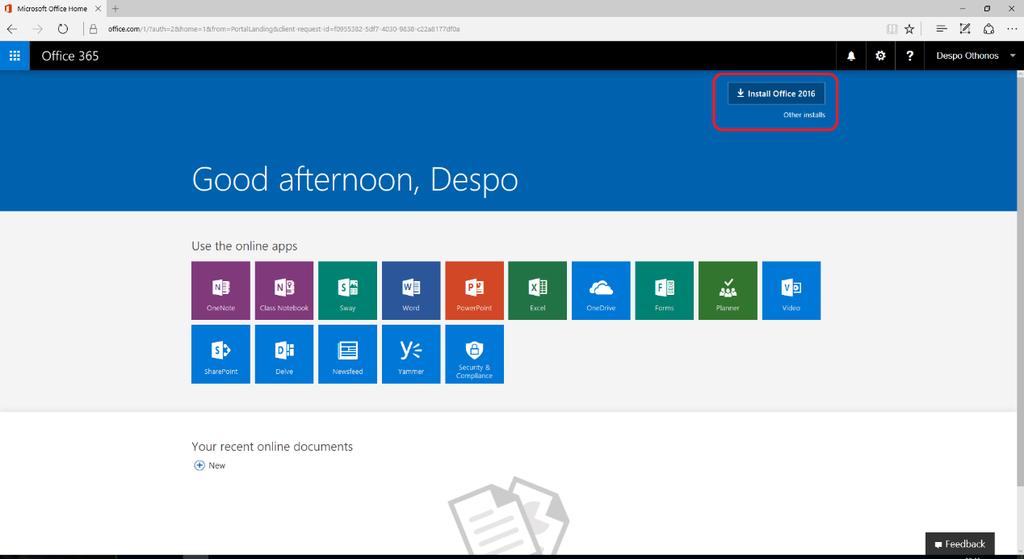Open a new browser tab
This screenshot has height=559, width=1024.
point(115,8)
